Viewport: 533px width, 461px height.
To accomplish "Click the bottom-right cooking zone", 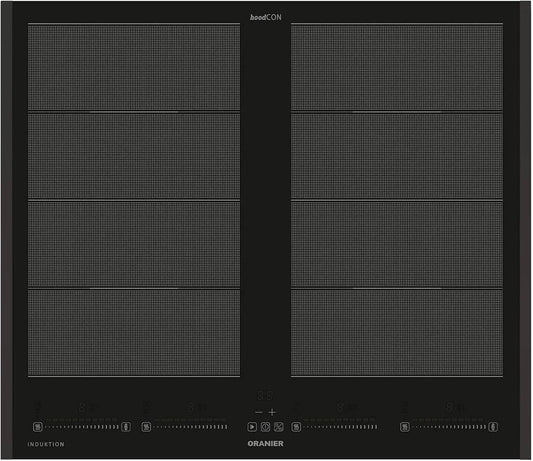I will 397,333.
